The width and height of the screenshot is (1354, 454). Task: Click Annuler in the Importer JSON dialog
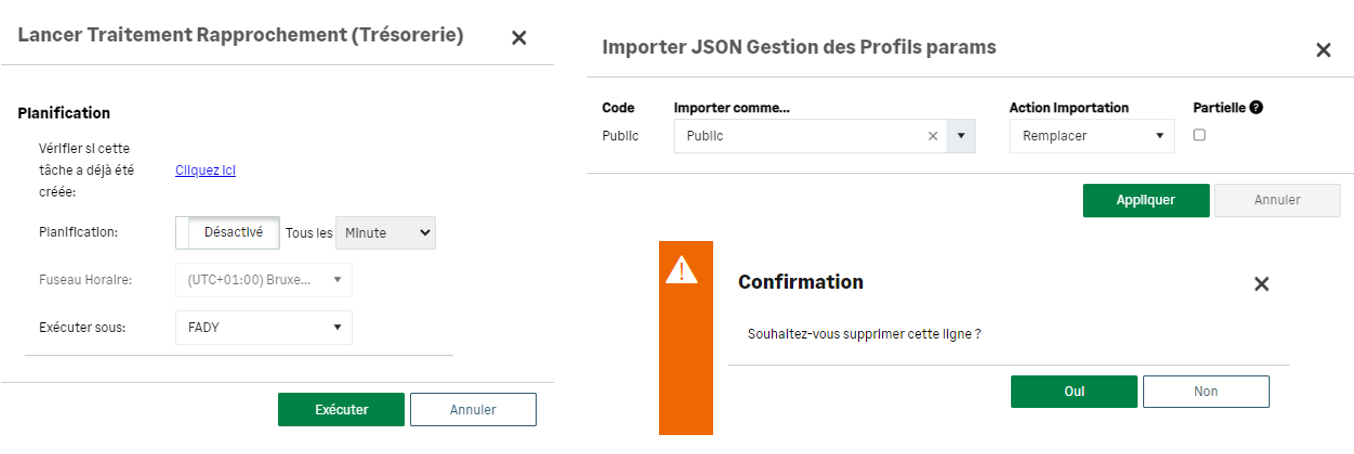pyautogui.click(x=1276, y=200)
